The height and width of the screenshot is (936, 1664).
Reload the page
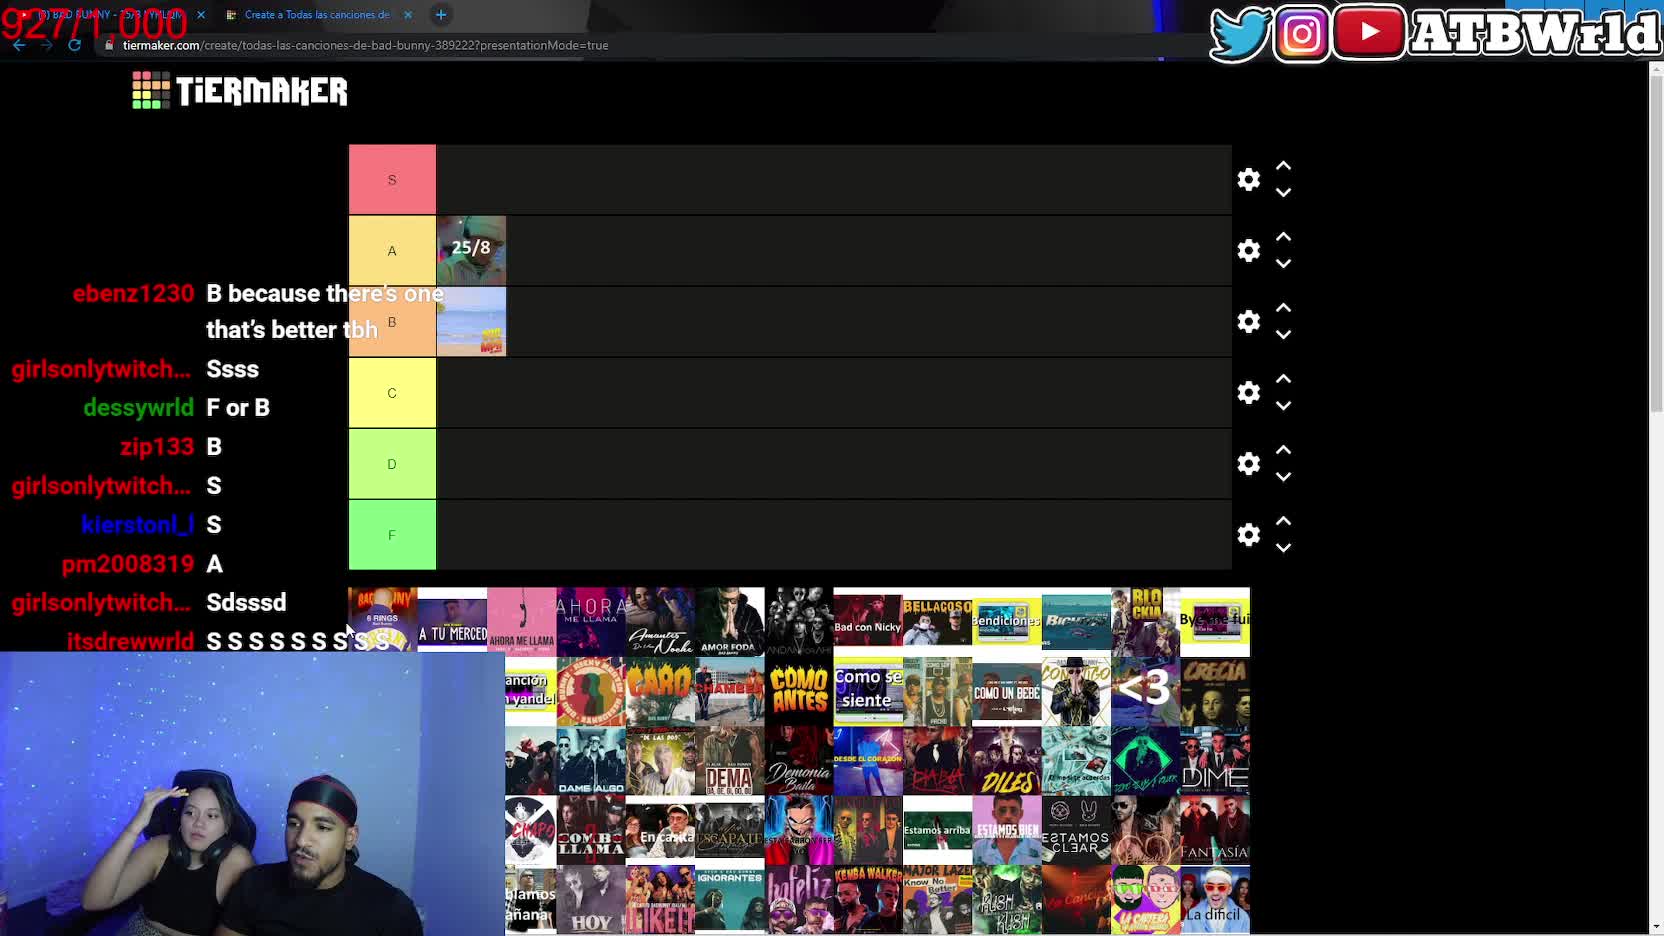(74, 45)
